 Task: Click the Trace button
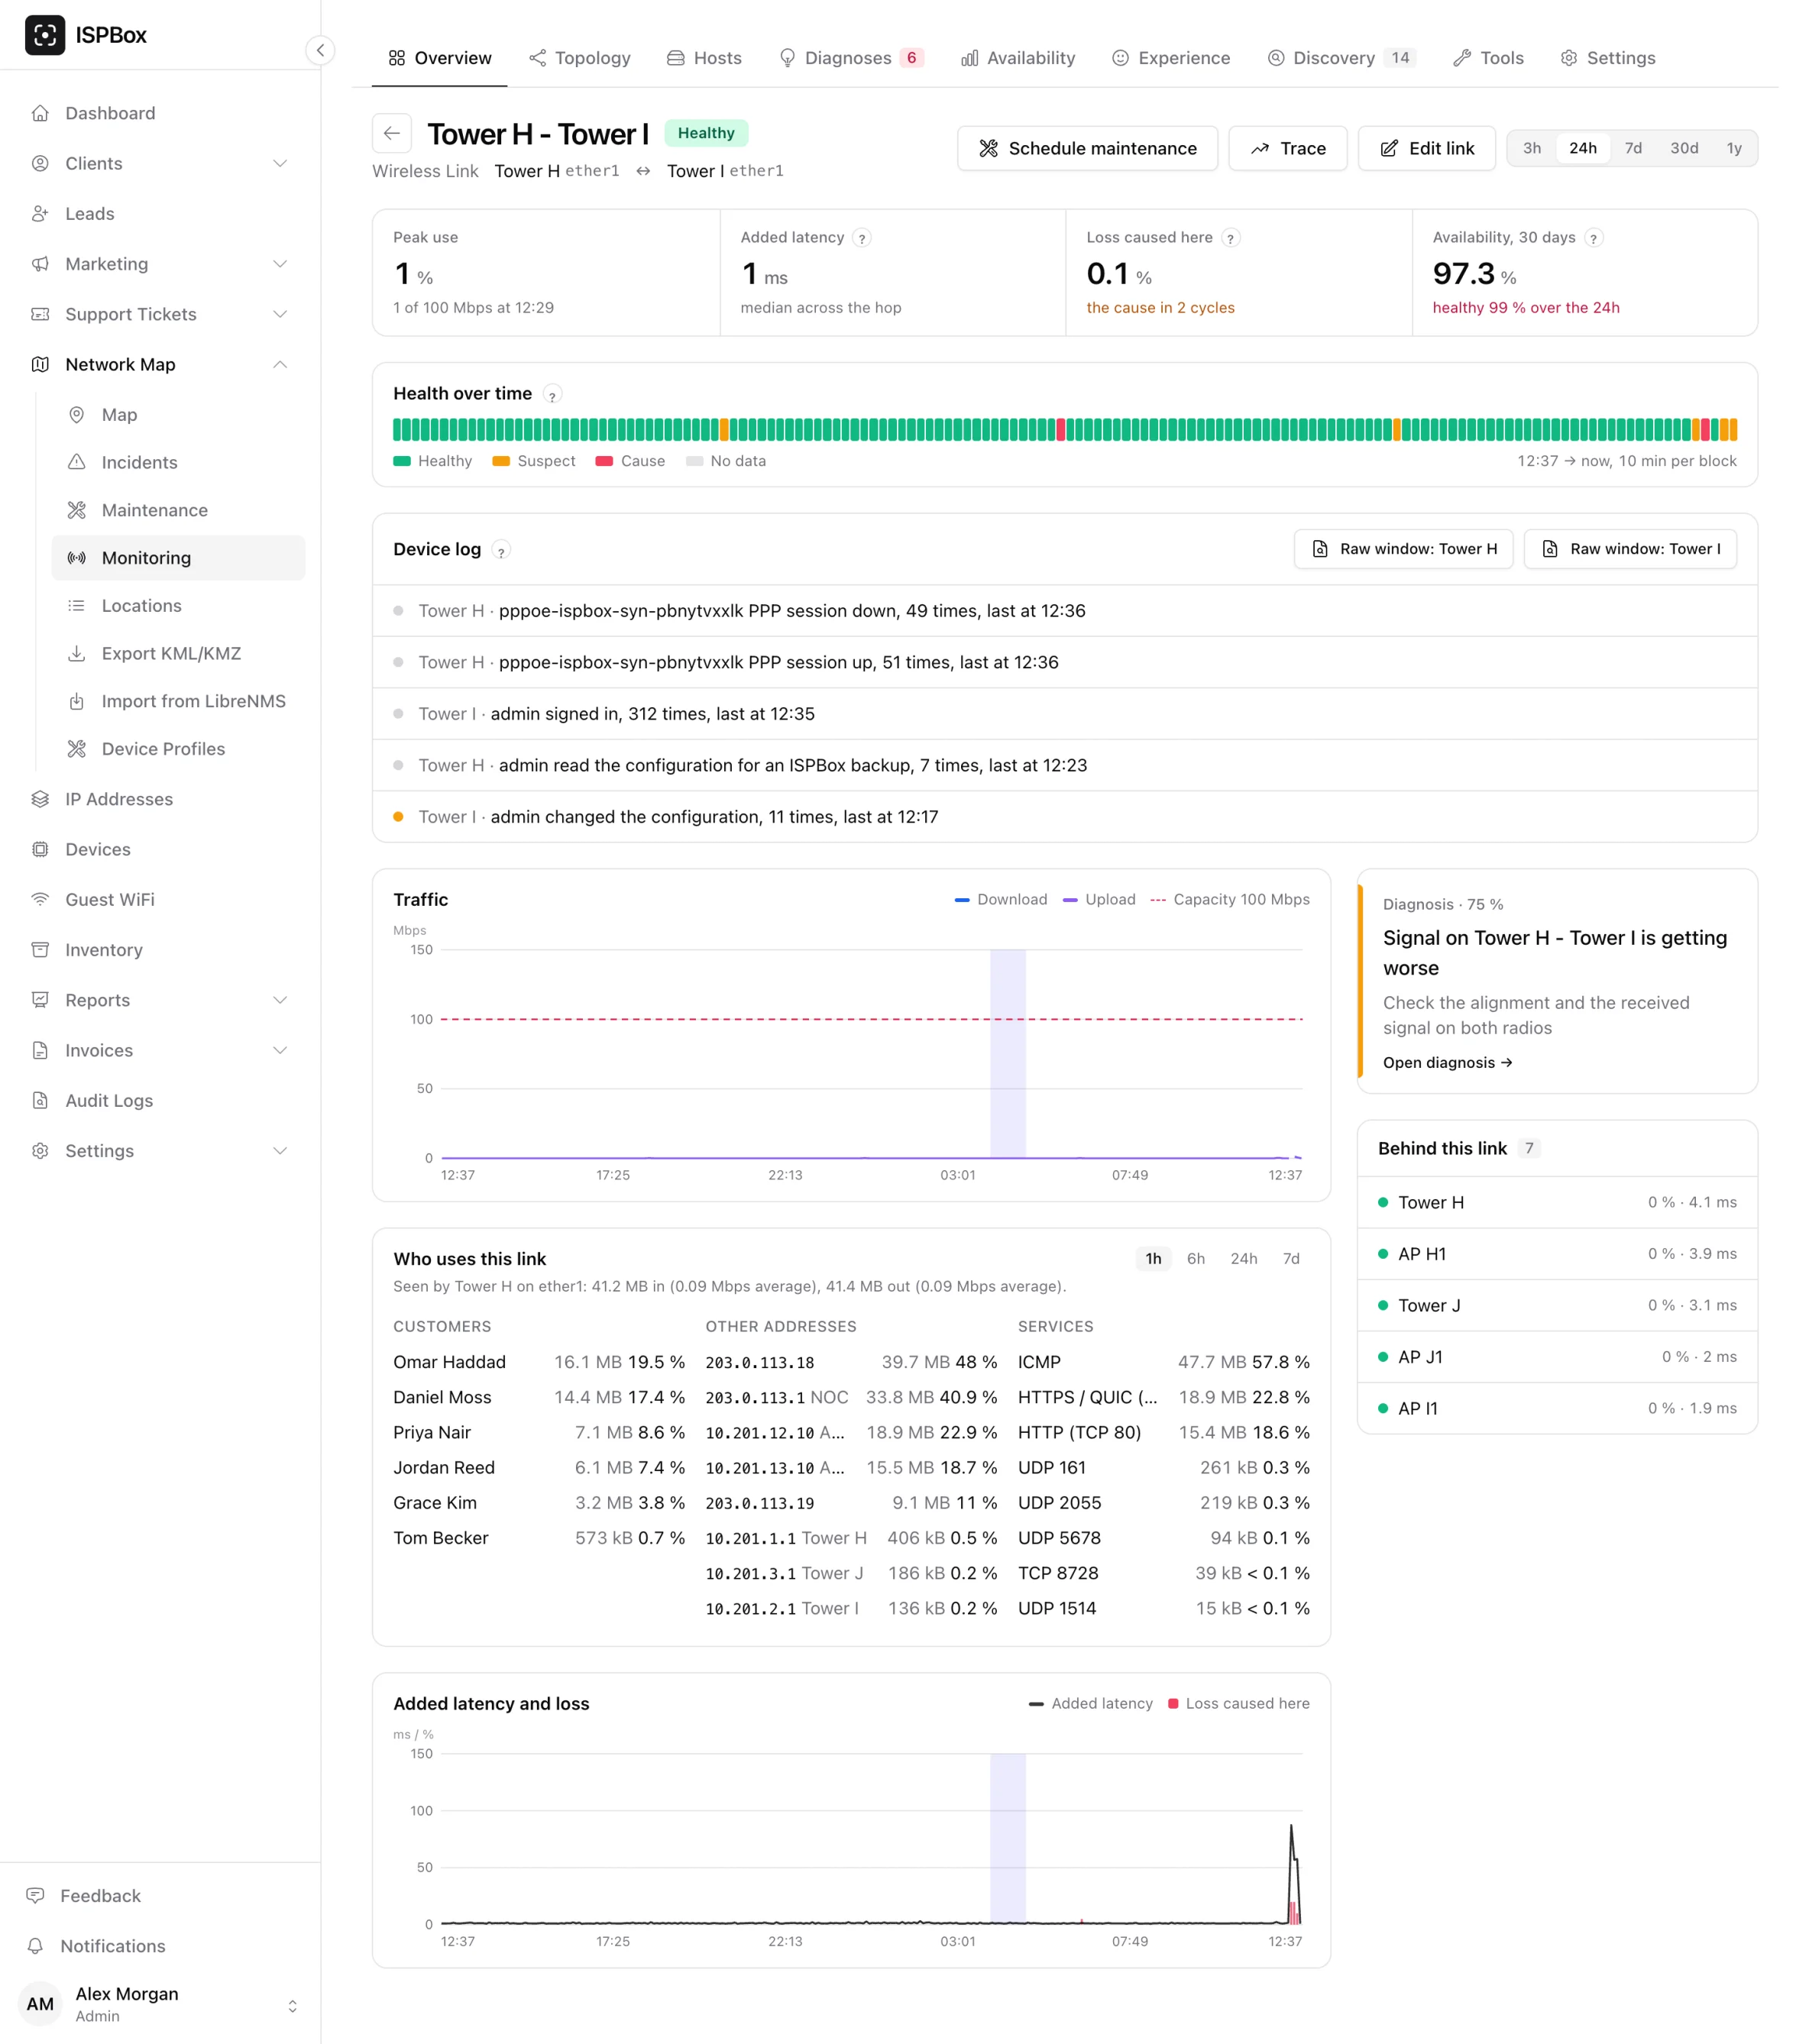[x=1288, y=148]
